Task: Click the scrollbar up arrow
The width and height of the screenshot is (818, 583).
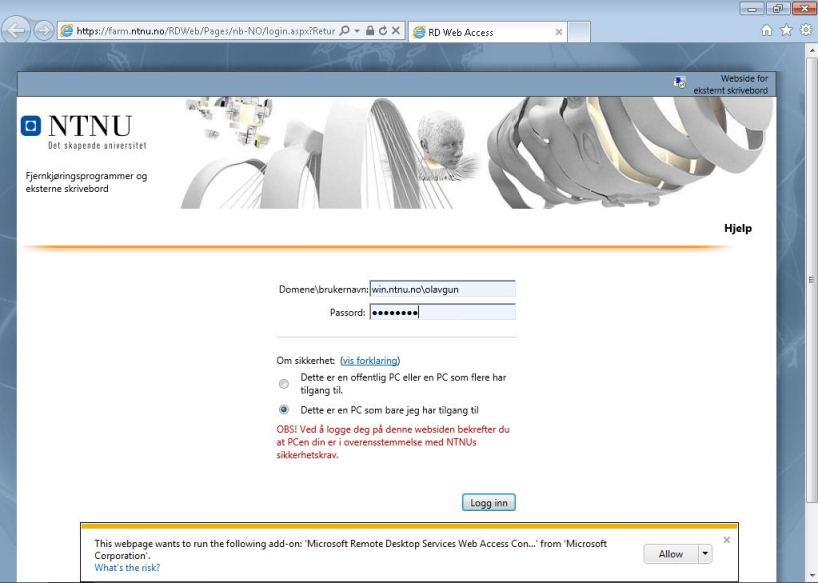Action: click(811, 51)
